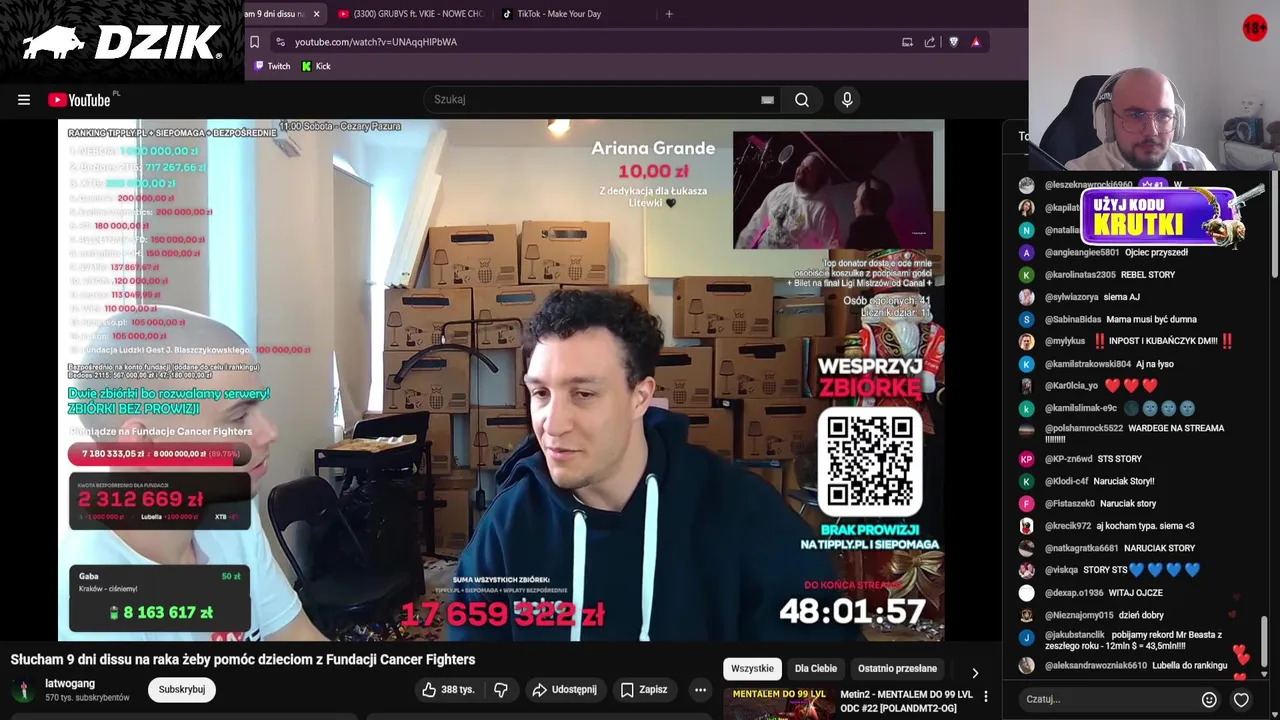This screenshot has width=1280, height=720.
Task: Click the video title Słucham 9 dni dissu
Action: 243,659
